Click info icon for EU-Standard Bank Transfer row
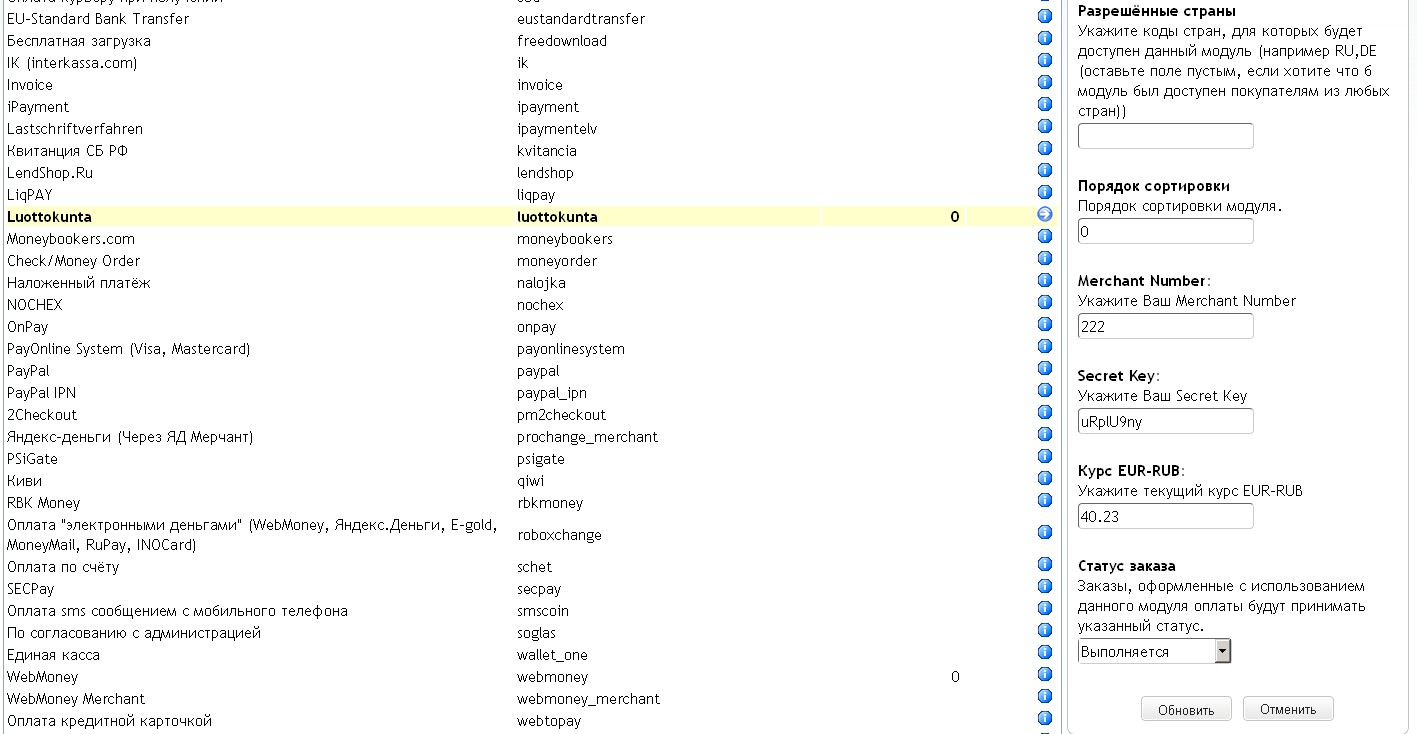This screenshot has width=1417, height=734. pos(1045,16)
